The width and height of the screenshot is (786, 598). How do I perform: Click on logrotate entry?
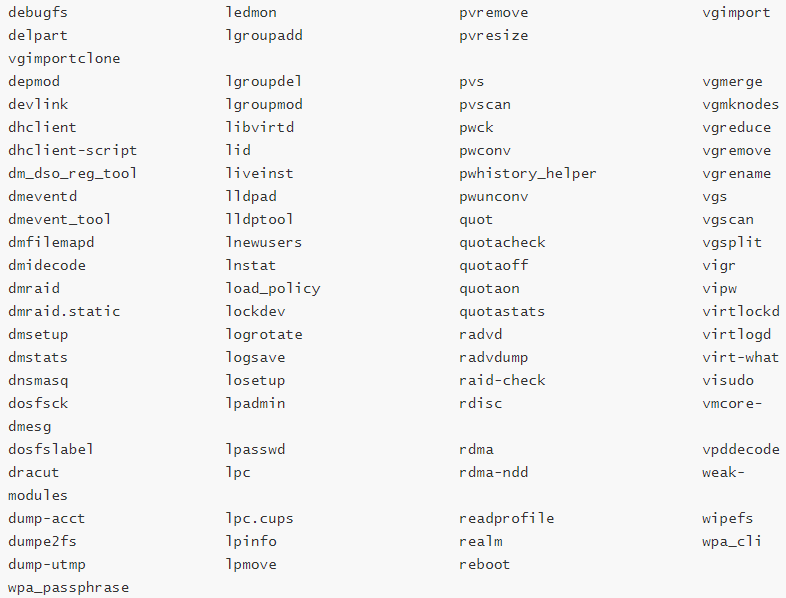(264, 334)
